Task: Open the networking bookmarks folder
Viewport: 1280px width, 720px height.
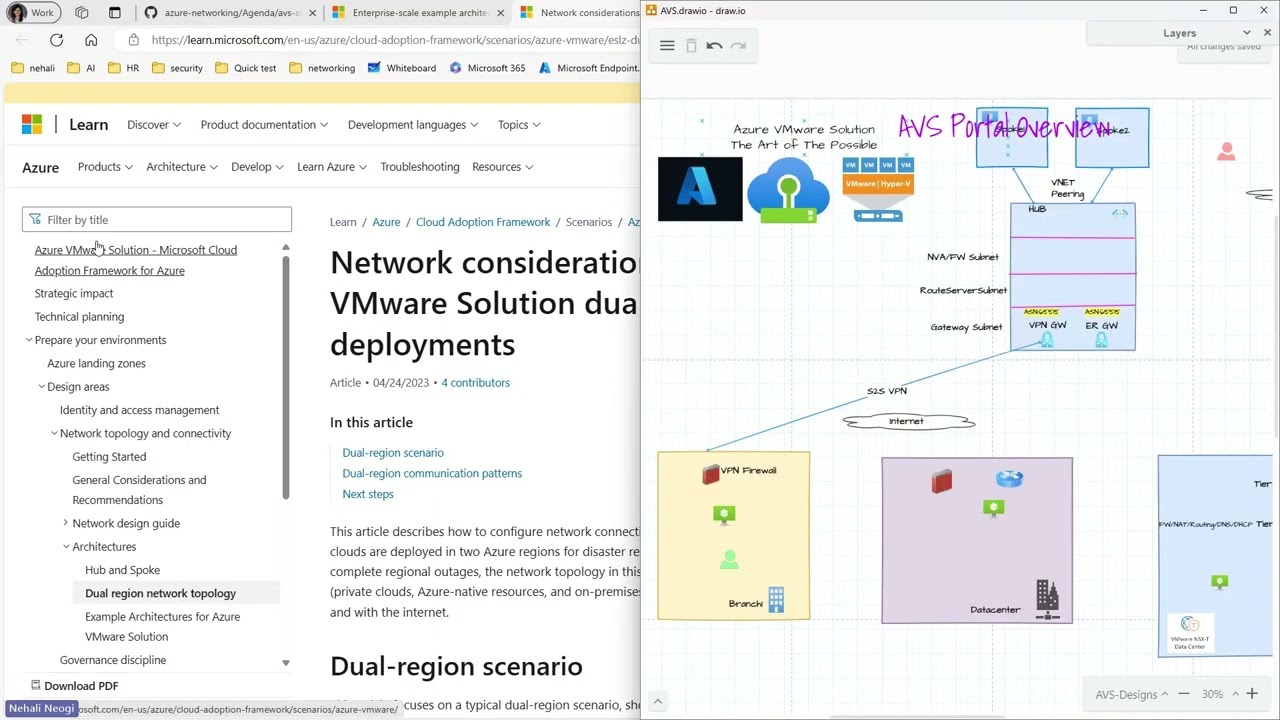Action: click(x=321, y=68)
